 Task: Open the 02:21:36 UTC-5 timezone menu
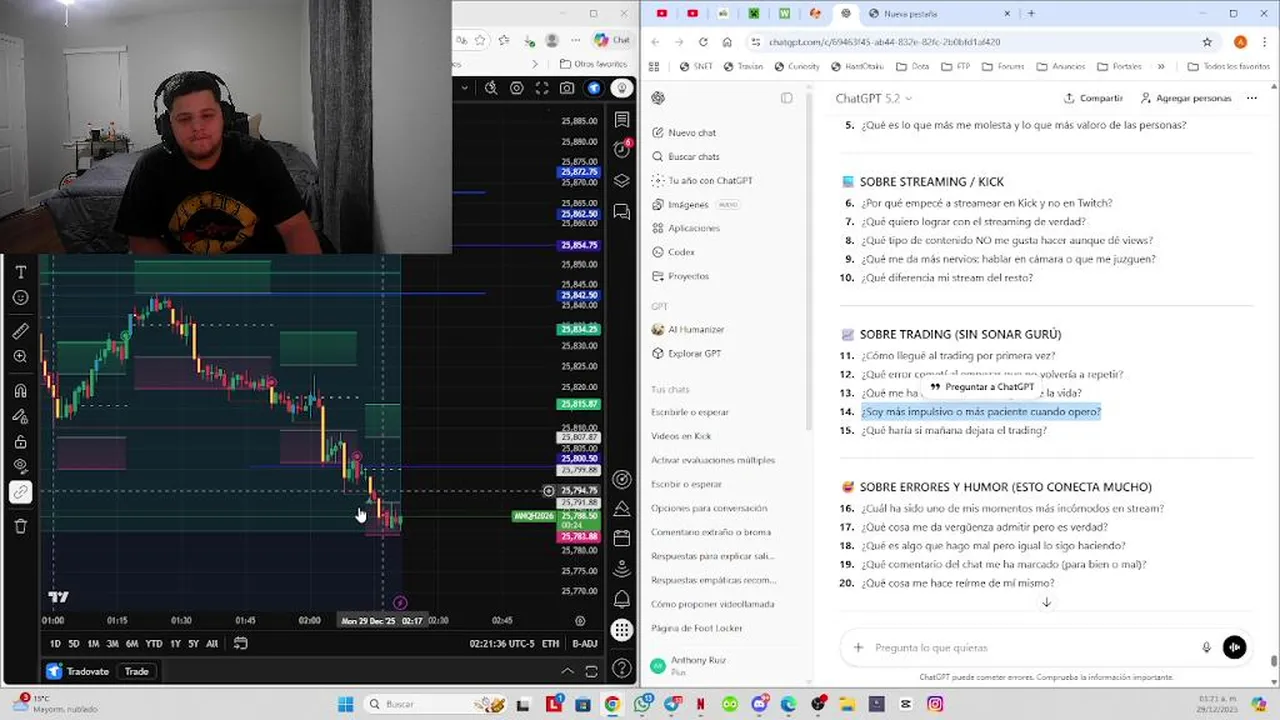[502, 644]
